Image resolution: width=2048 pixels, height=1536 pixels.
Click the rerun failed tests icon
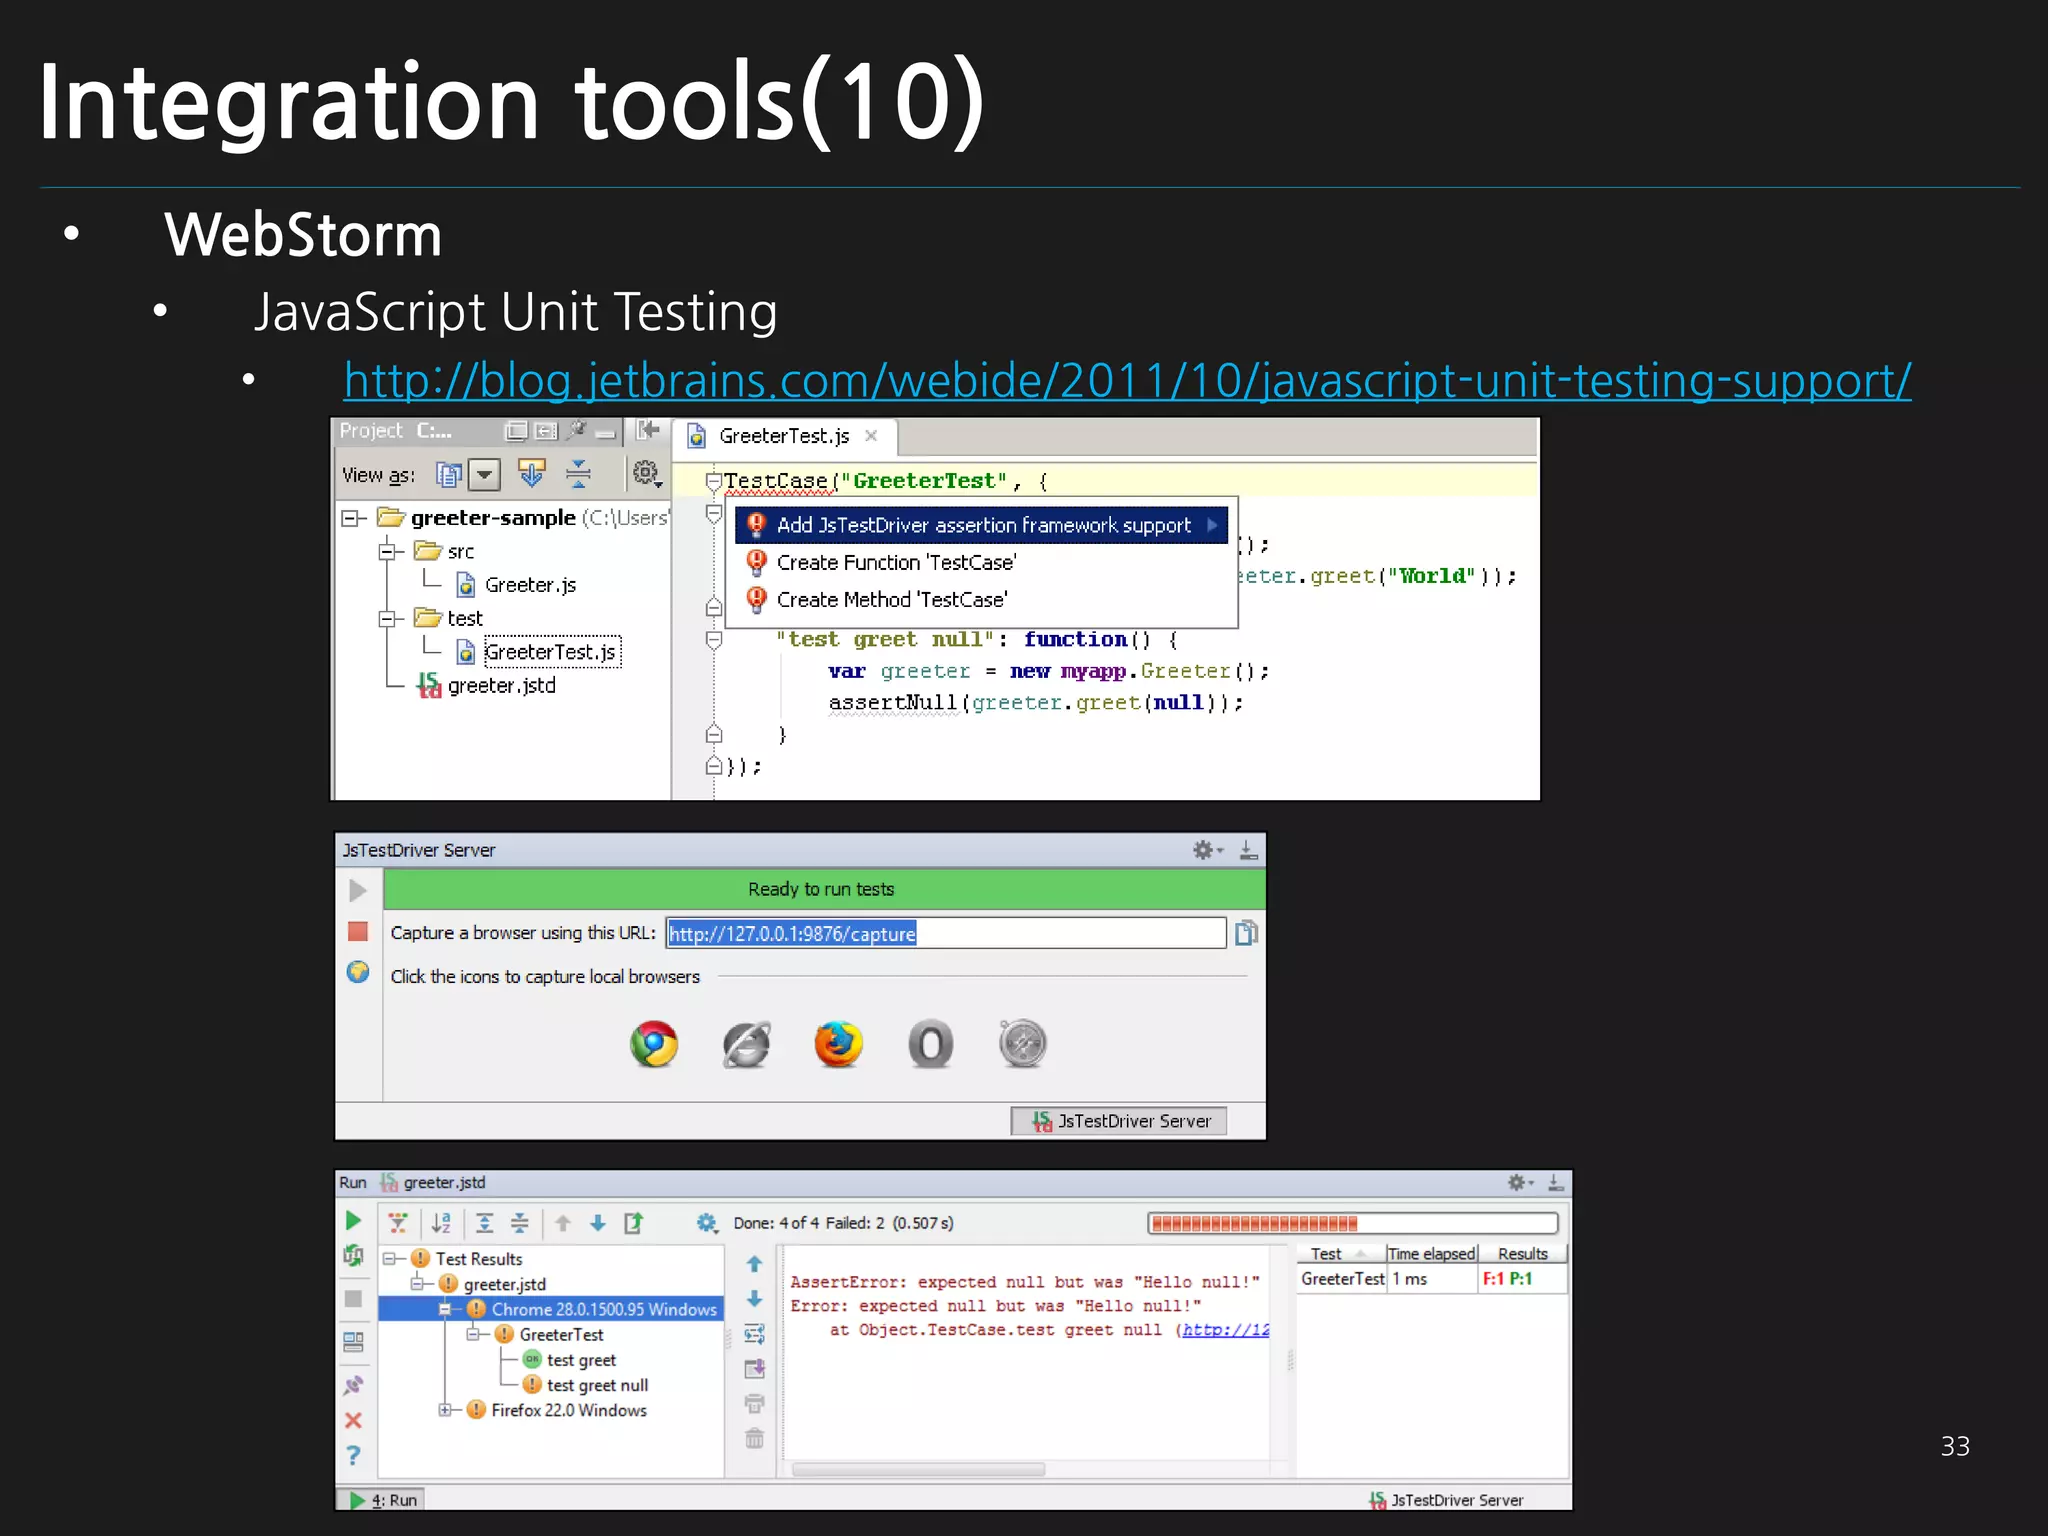click(353, 1255)
